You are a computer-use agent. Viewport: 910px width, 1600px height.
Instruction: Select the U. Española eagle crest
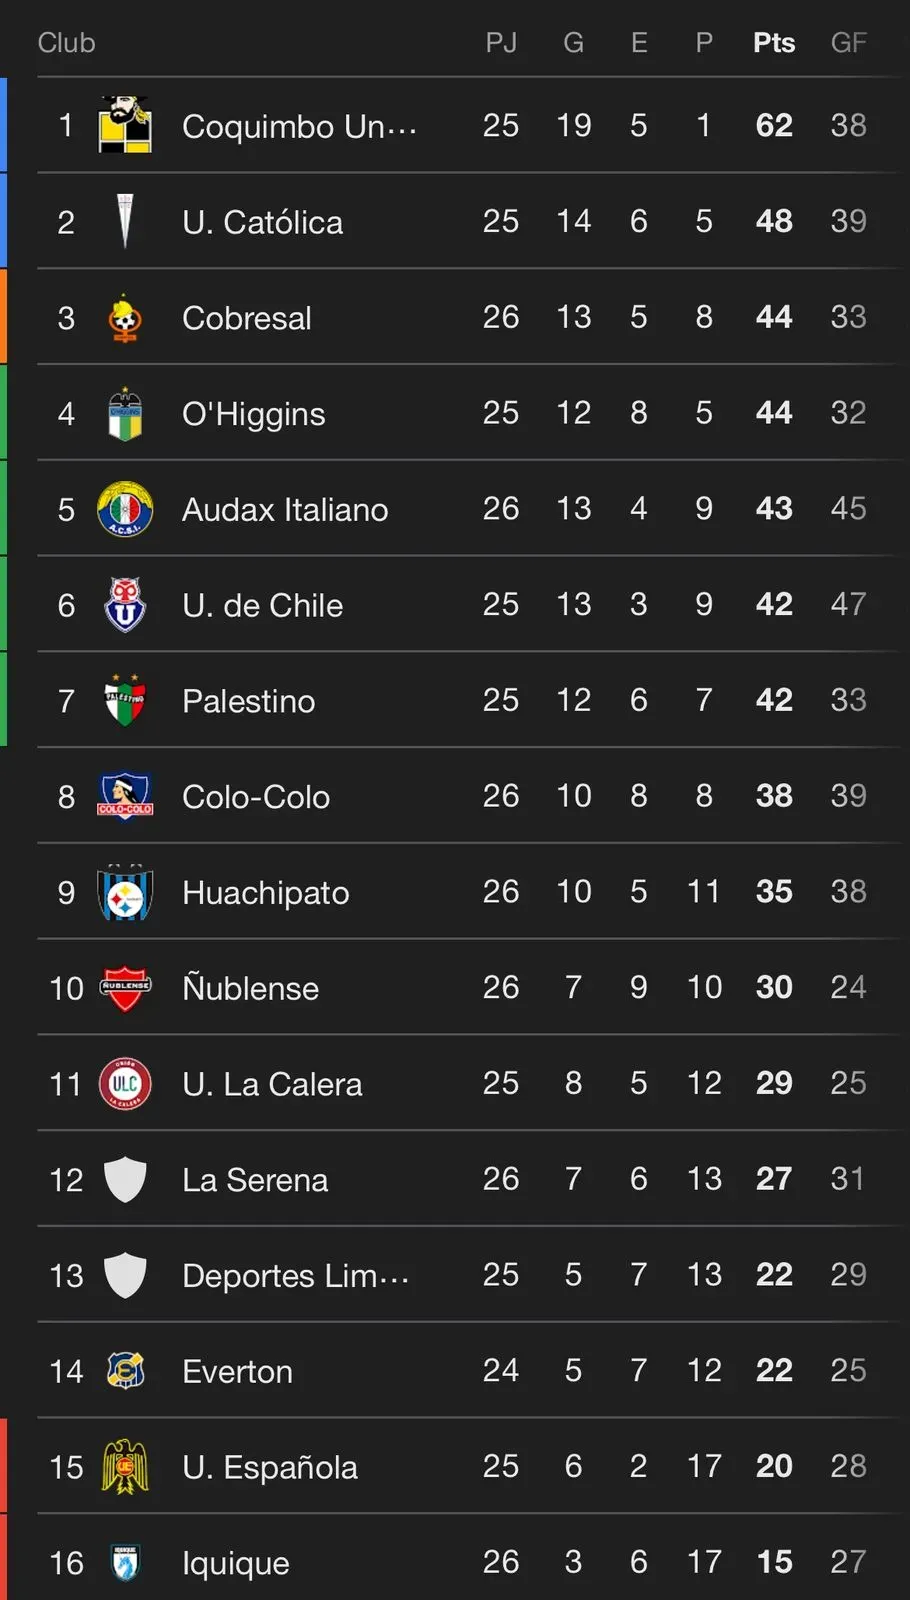click(x=125, y=1467)
